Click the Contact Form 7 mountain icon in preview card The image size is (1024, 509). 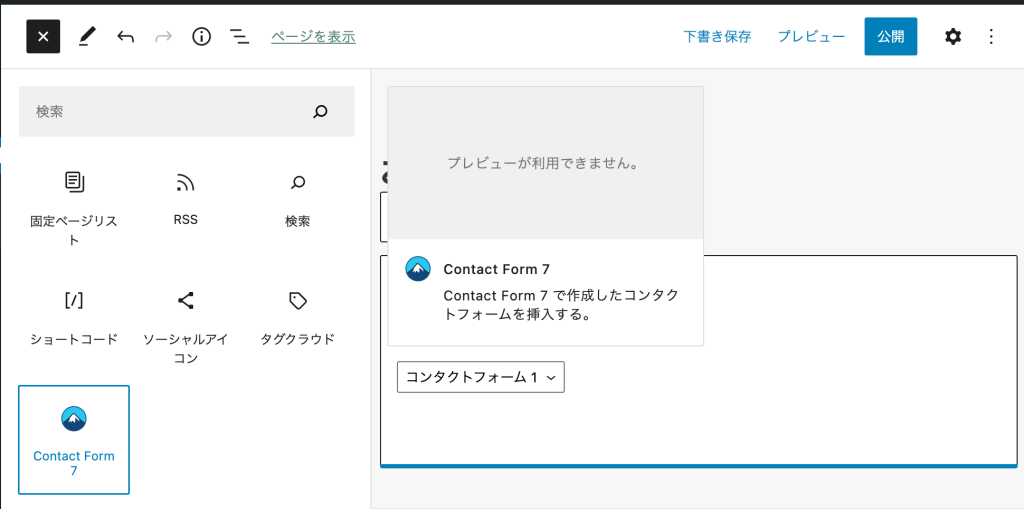click(x=418, y=269)
